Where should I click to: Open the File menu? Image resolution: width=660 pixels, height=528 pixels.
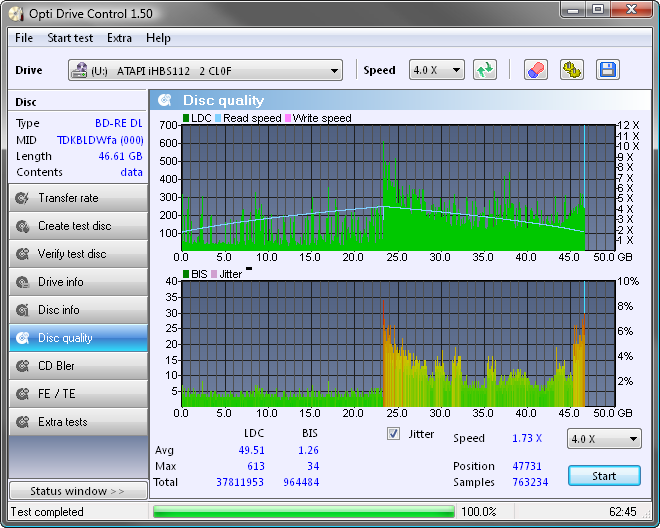[x=24, y=38]
